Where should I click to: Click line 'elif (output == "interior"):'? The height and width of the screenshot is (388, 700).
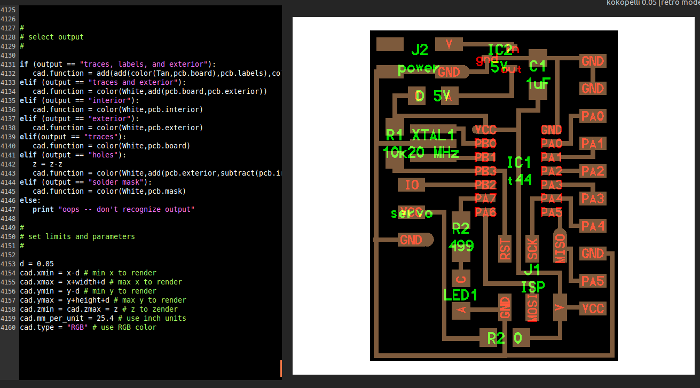point(79,100)
